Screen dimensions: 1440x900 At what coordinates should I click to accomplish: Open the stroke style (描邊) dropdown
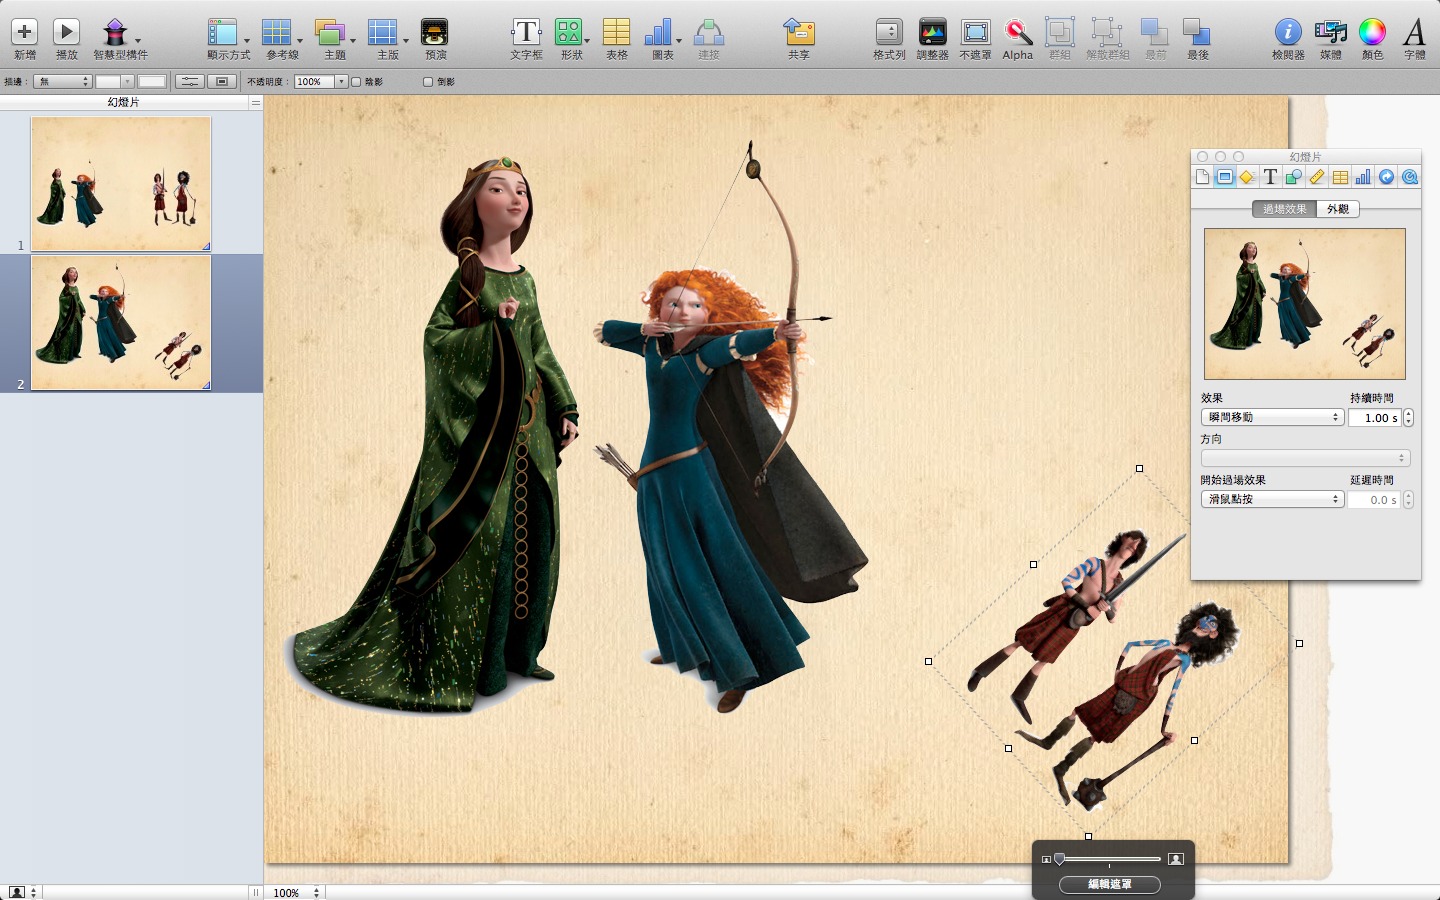coord(63,81)
